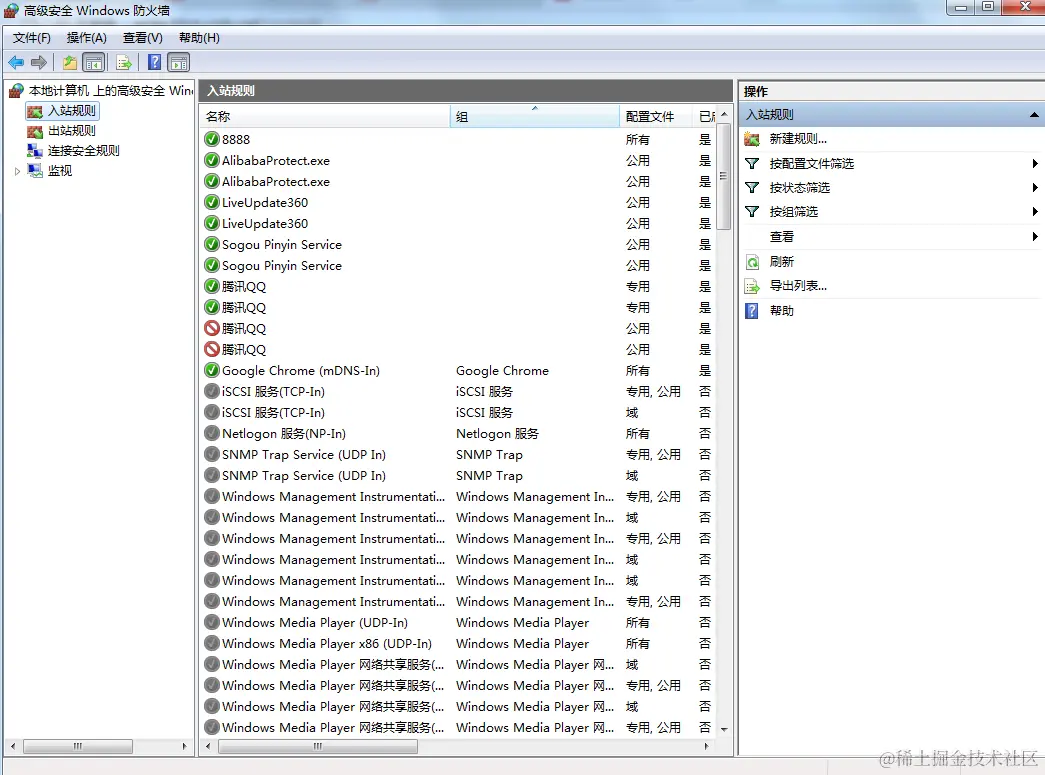Click the firewall app icon in title bar

11,11
